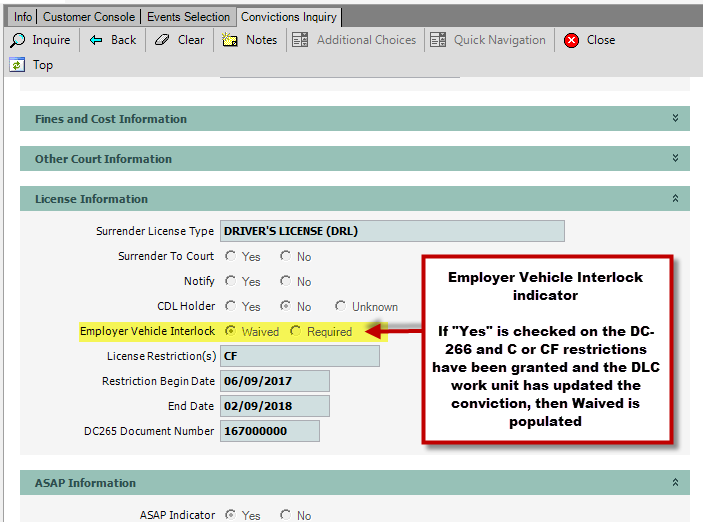Click the Quick Navigation icon
The image size is (703, 522).
tap(438, 40)
